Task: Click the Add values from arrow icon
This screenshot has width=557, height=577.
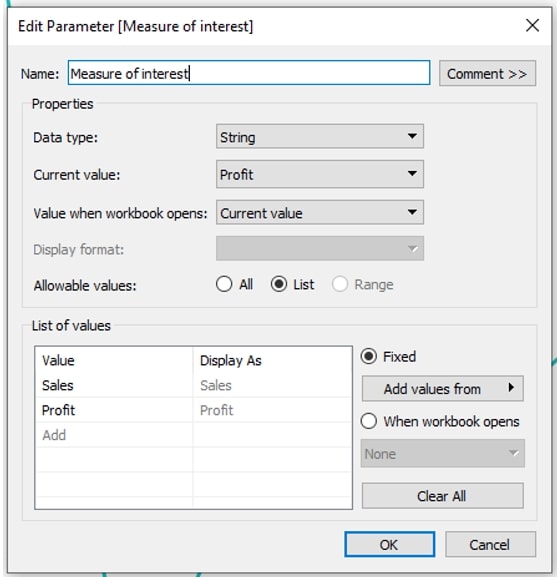Action: coord(511,387)
